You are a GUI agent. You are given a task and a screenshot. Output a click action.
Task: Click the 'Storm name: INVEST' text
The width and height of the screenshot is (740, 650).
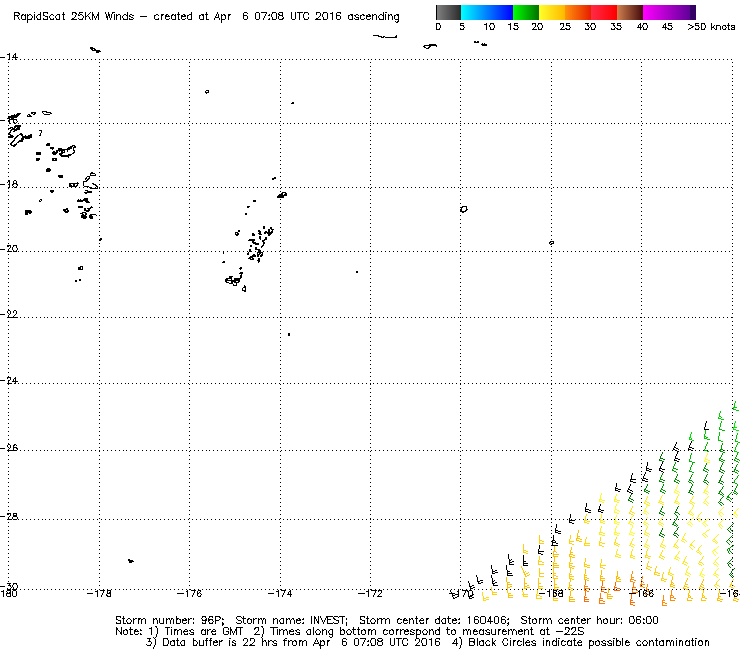pos(291,620)
